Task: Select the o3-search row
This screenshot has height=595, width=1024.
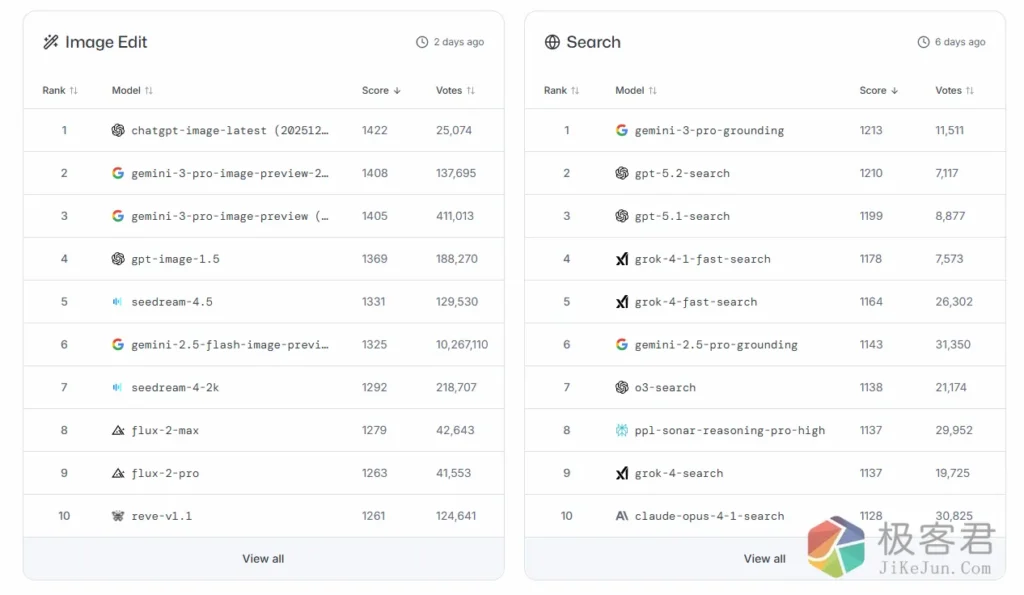Action: click(665, 388)
